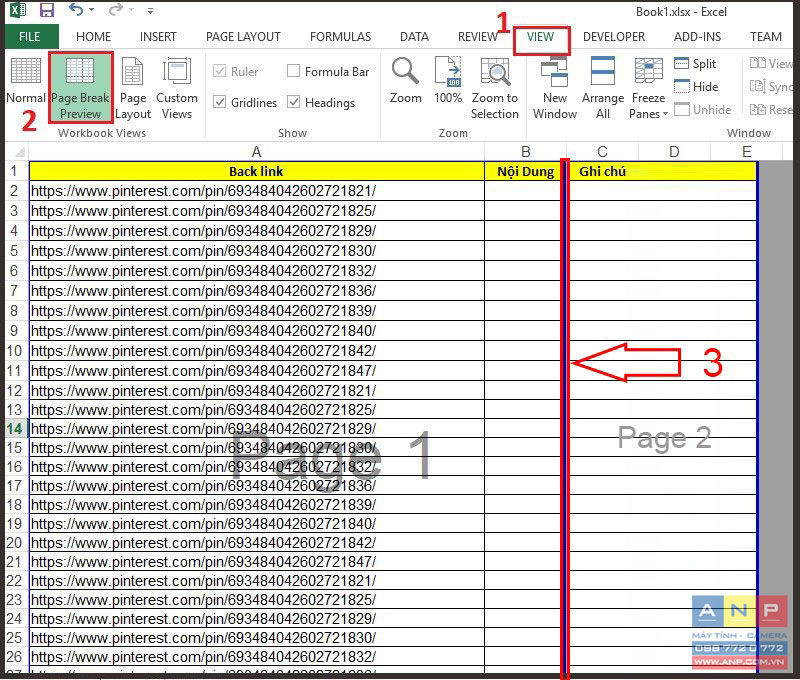Click the Excel application icon

tap(18, 10)
